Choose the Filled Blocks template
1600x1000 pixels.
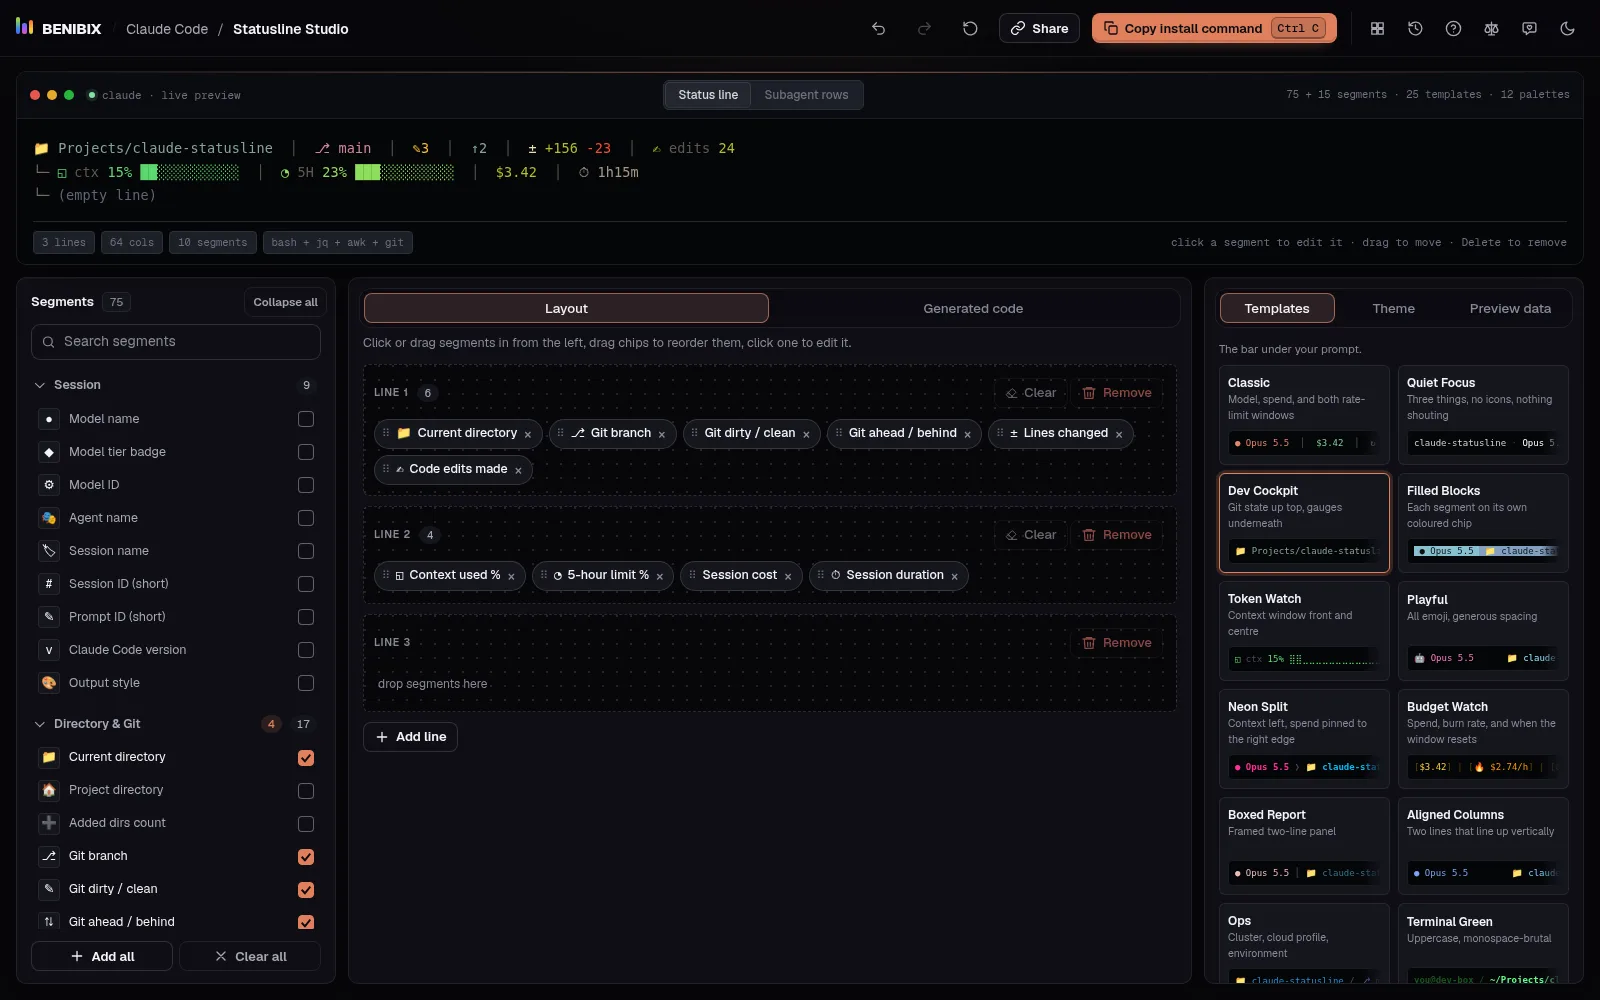tap(1483, 522)
